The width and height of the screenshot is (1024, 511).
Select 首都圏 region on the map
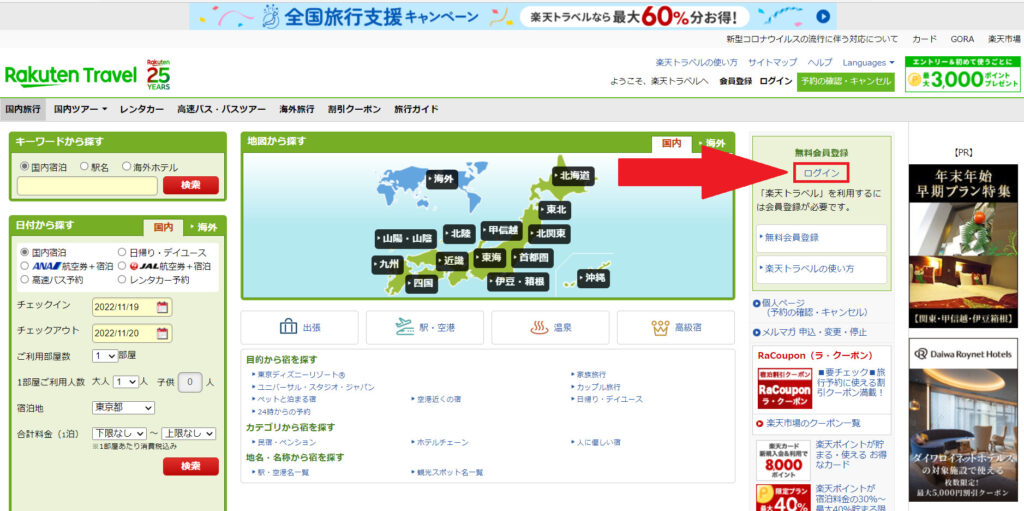point(531,257)
